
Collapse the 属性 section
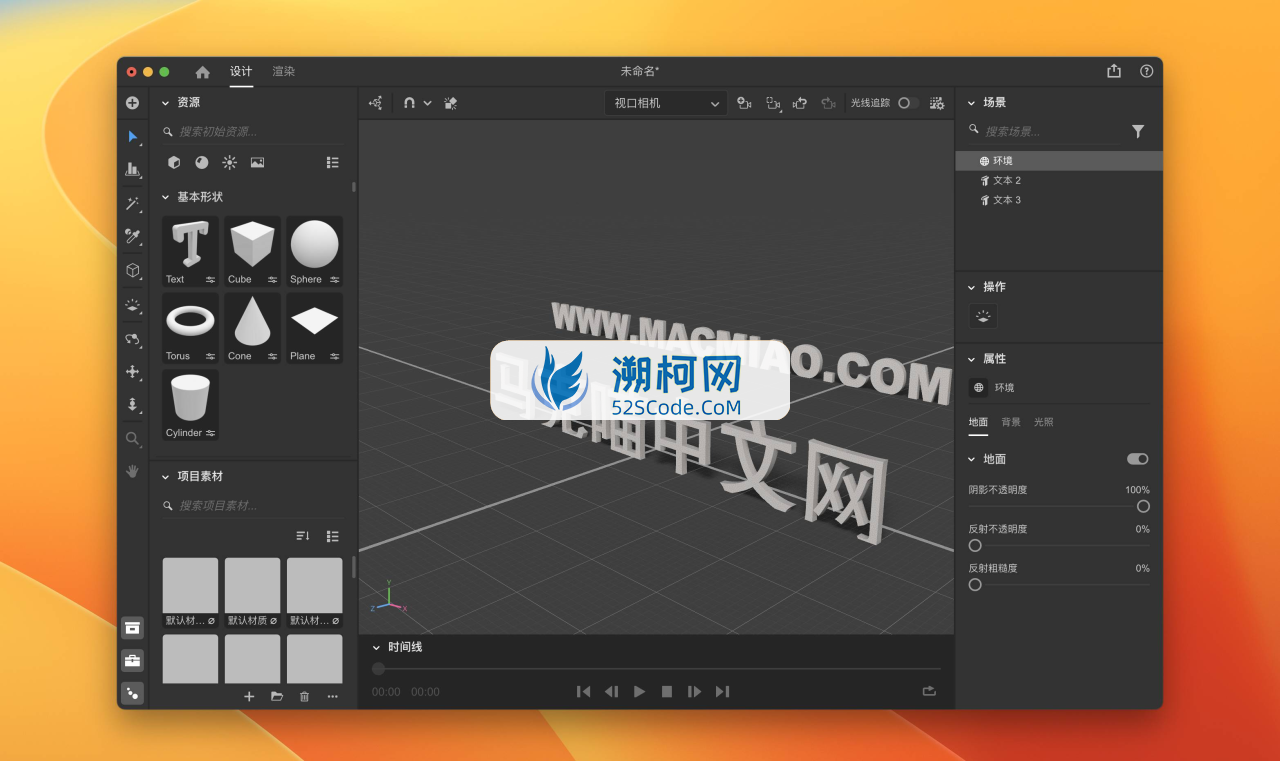coord(971,359)
